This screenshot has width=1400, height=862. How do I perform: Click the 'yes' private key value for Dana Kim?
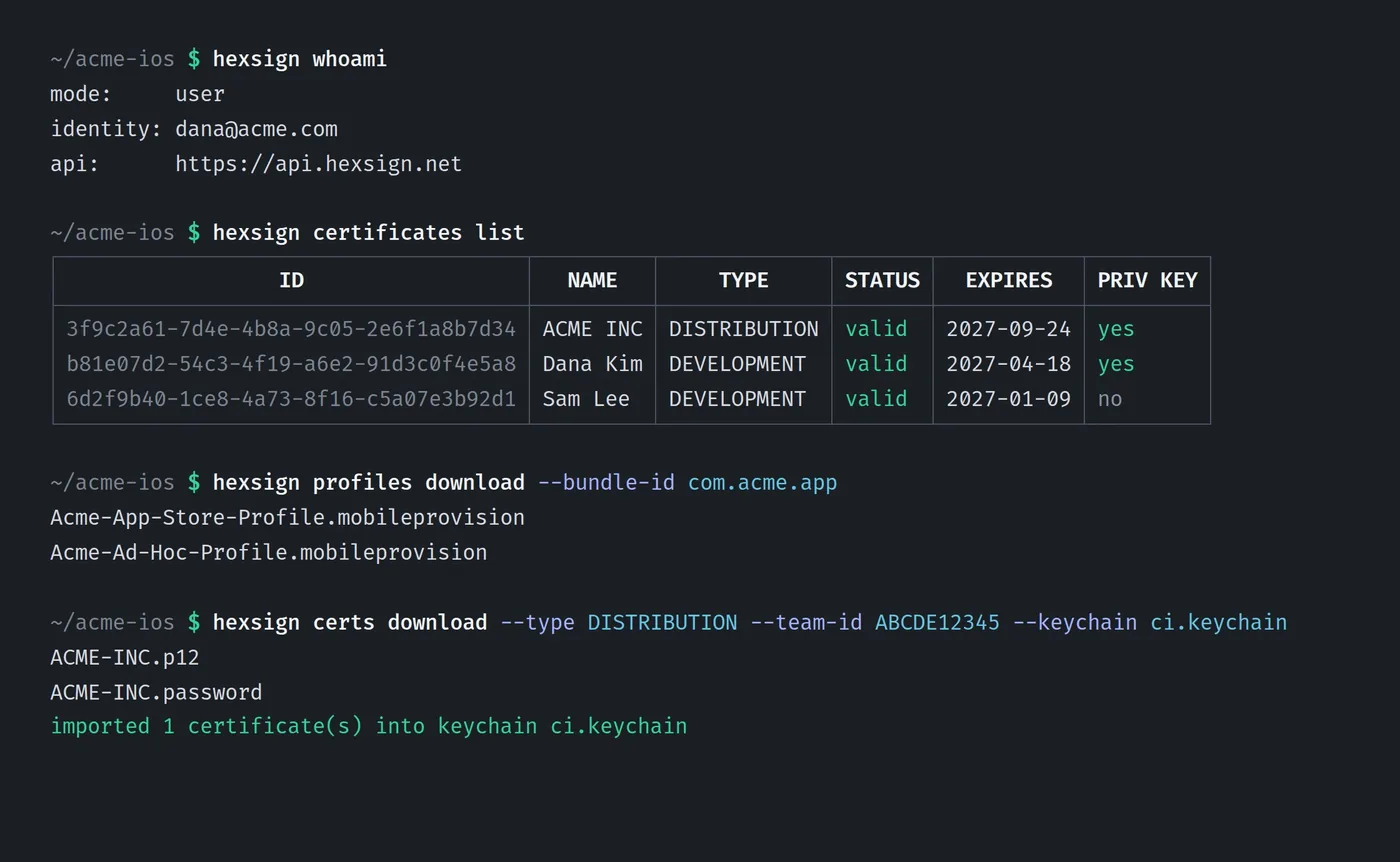(1116, 364)
